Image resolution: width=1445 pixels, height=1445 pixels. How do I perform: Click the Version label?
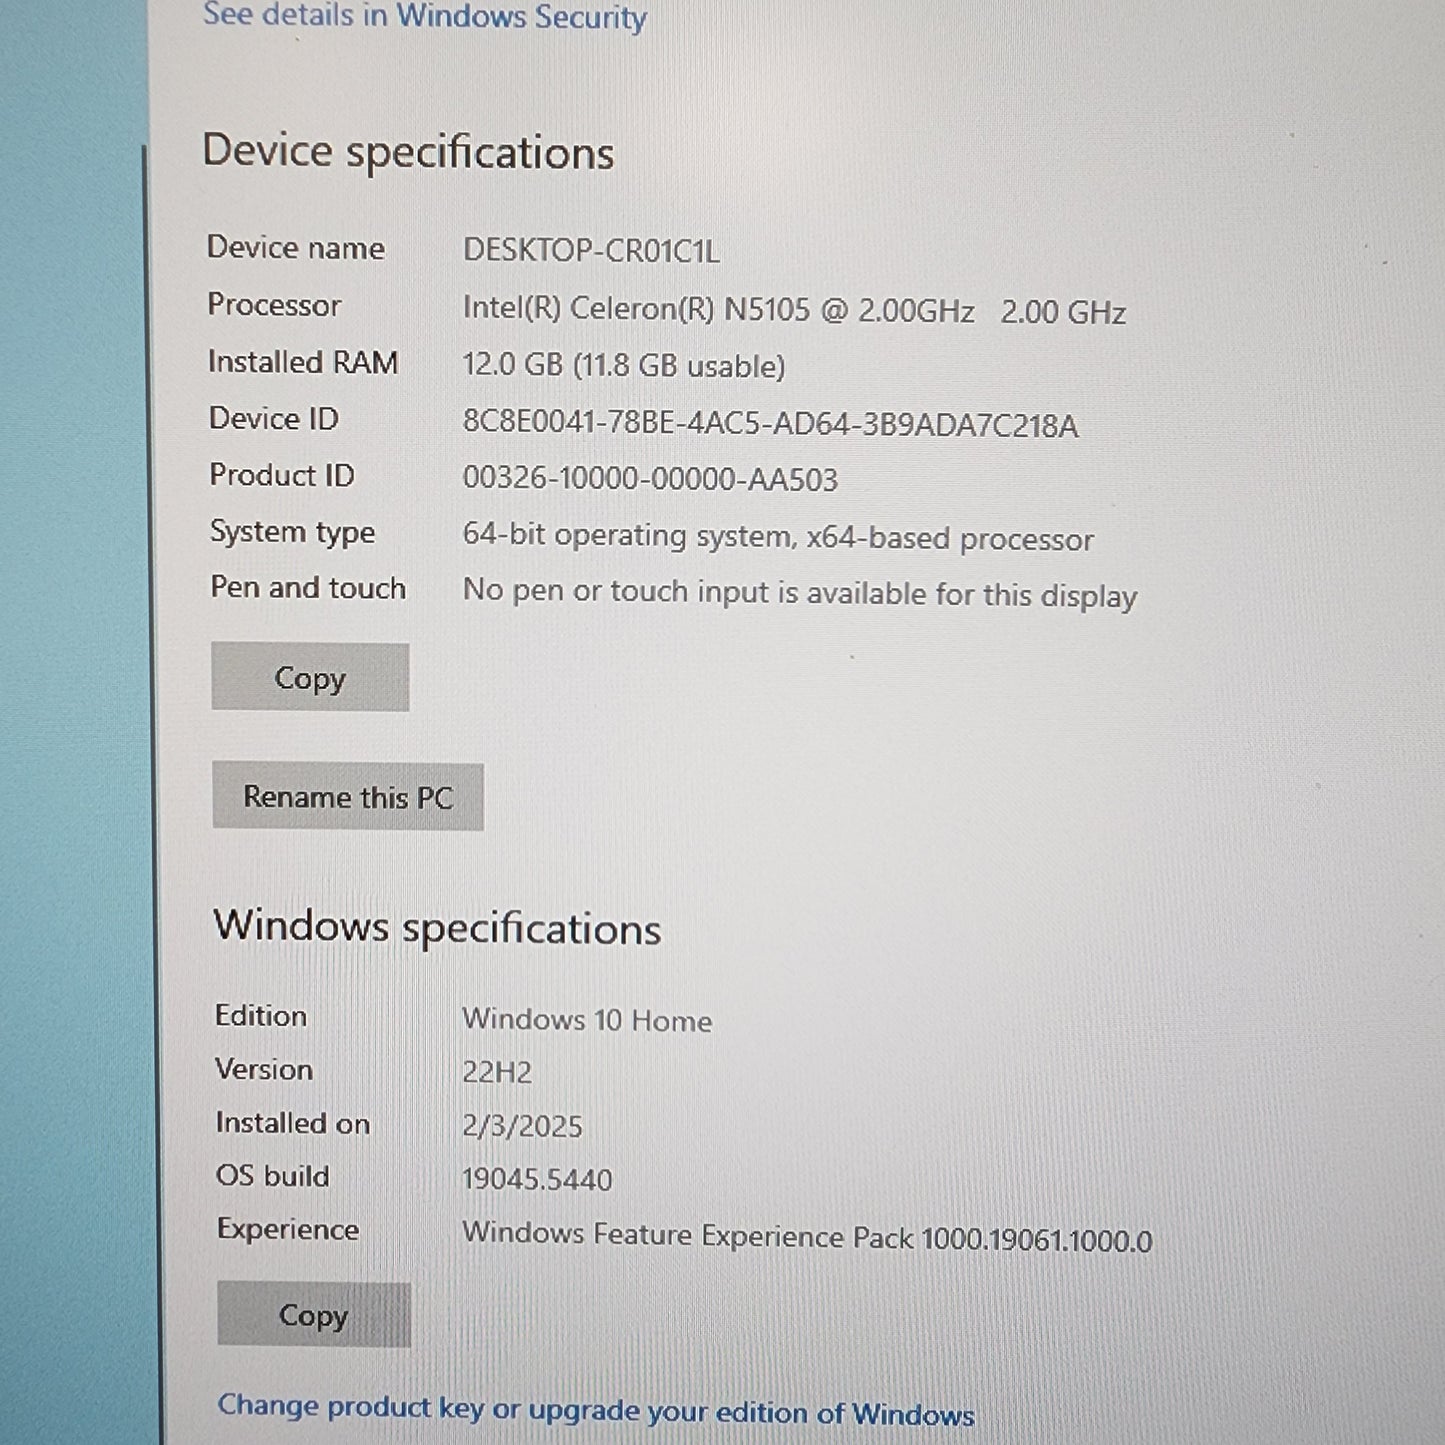click(264, 1069)
